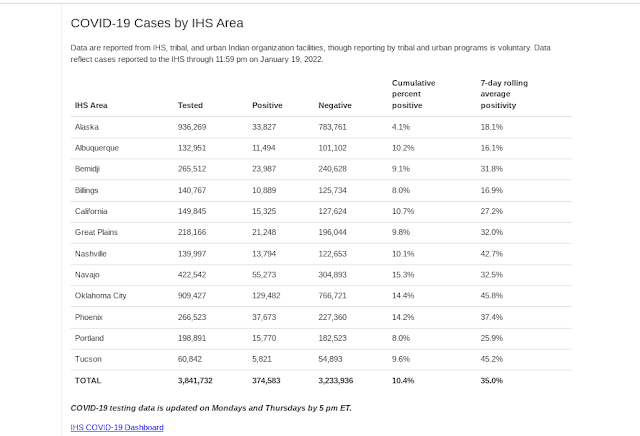Click Phoenix negative count 227,360
640x436 pixels.
click(332, 317)
